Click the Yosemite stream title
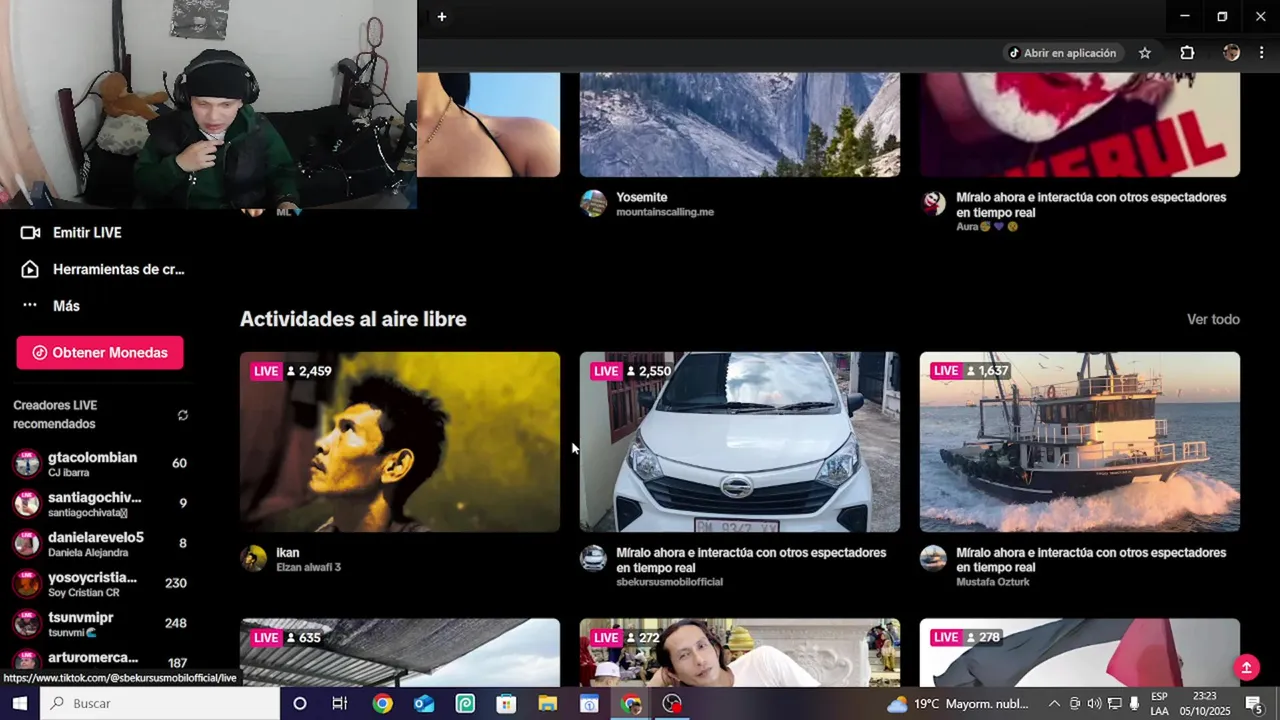Viewport: 1280px width, 720px height. coord(641,197)
